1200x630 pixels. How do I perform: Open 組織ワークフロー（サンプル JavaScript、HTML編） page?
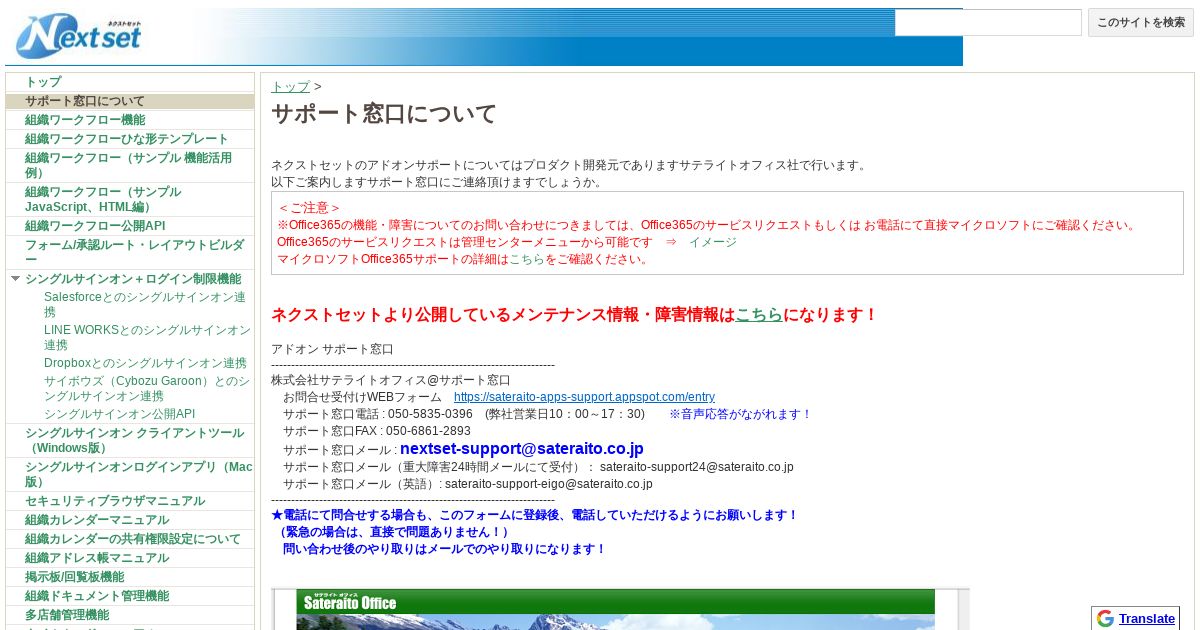point(103,199)
